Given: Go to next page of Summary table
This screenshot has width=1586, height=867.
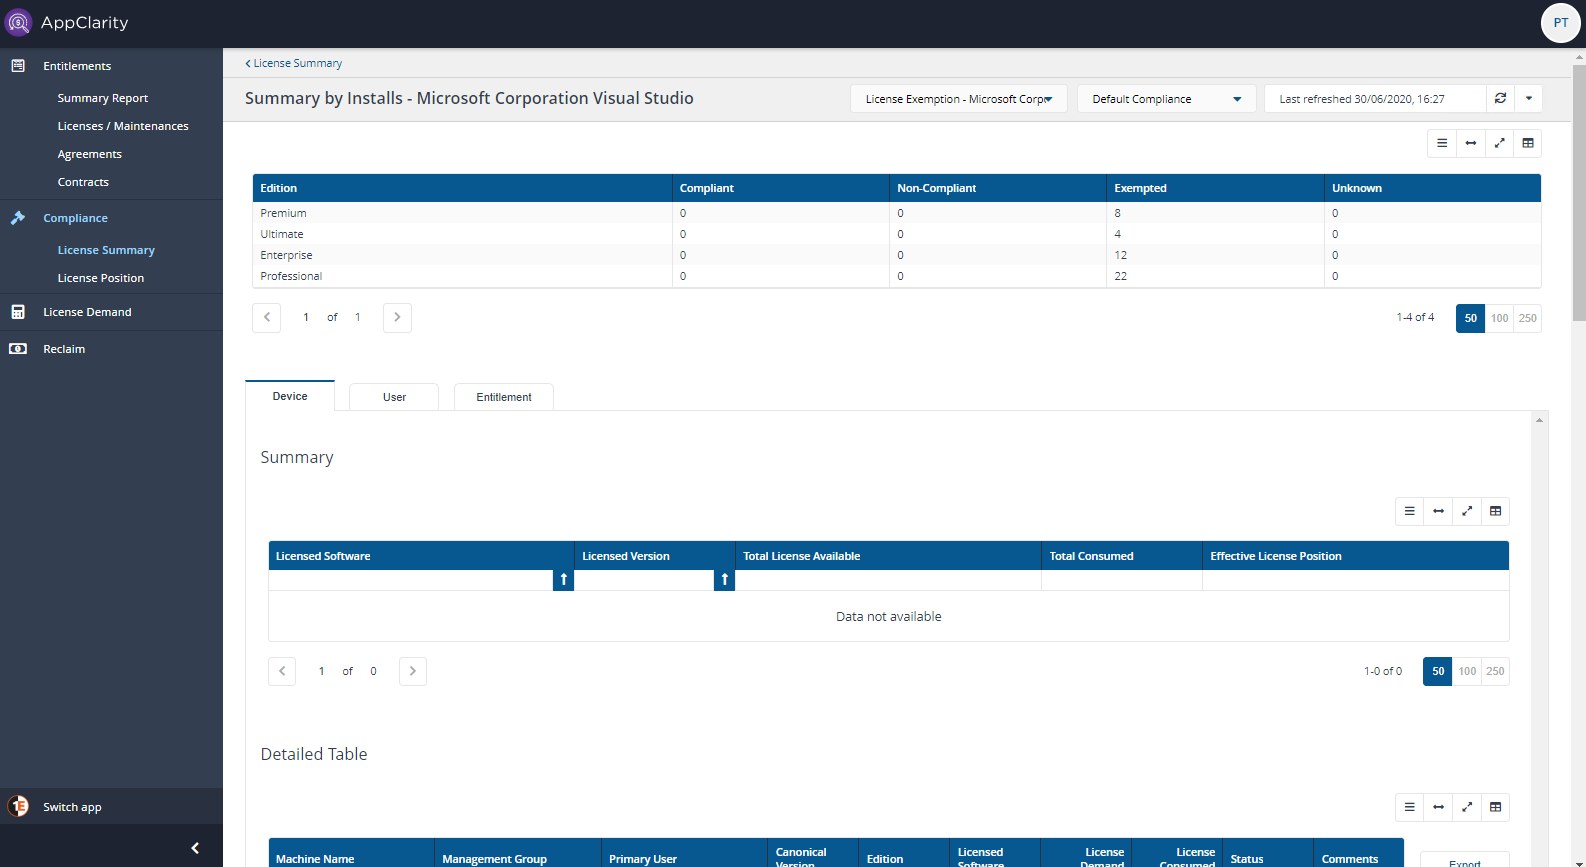Looking at the screenshot, I should tap(413, 671).
